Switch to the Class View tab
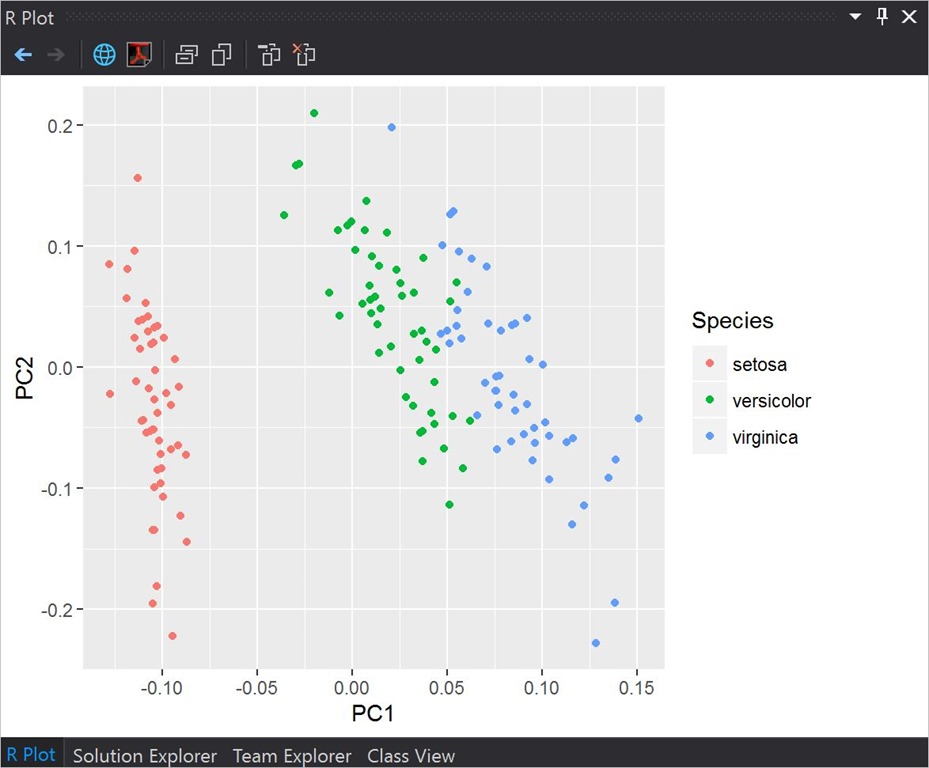This screenshot has height=768, width=929. click(411, 756)
